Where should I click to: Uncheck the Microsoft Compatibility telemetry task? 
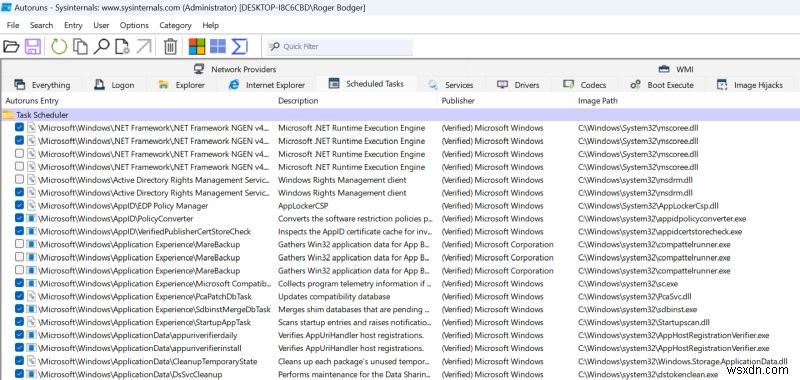click(x=19, y=283)
